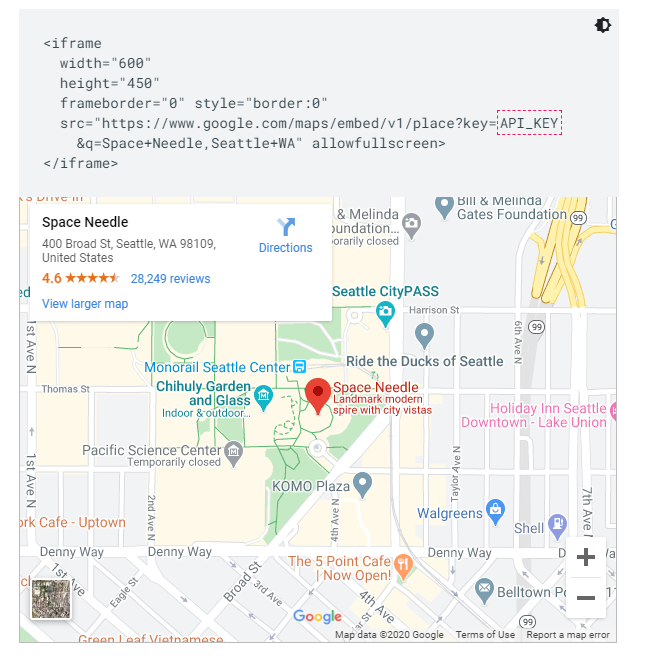Screen dimensions: 657x656
Task: Select the Chihuly Garden and Glass museum pin
Action: (264, 398)
